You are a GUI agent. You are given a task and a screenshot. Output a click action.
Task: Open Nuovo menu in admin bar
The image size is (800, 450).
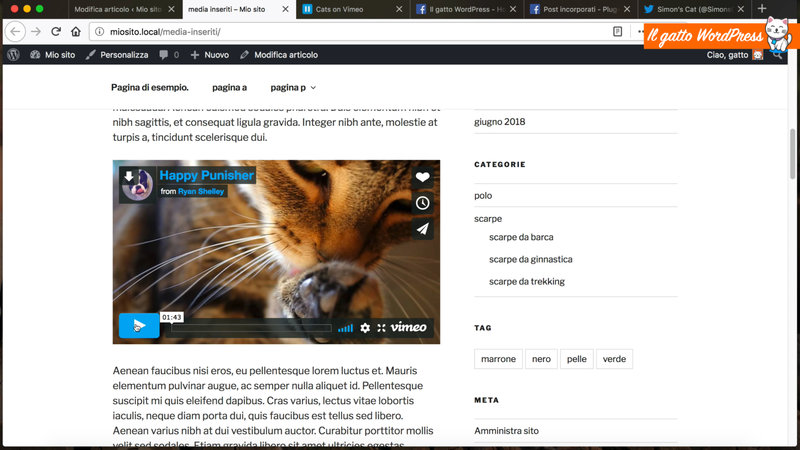[x=210, y=55]
